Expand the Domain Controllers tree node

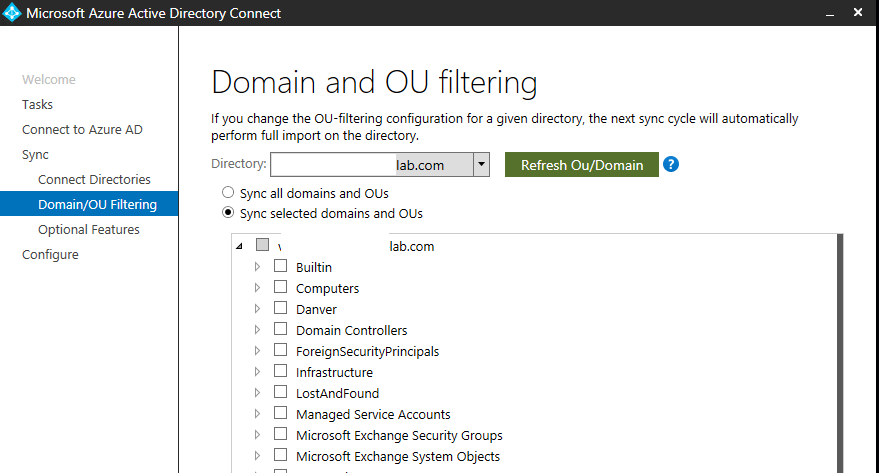point(257,330)
